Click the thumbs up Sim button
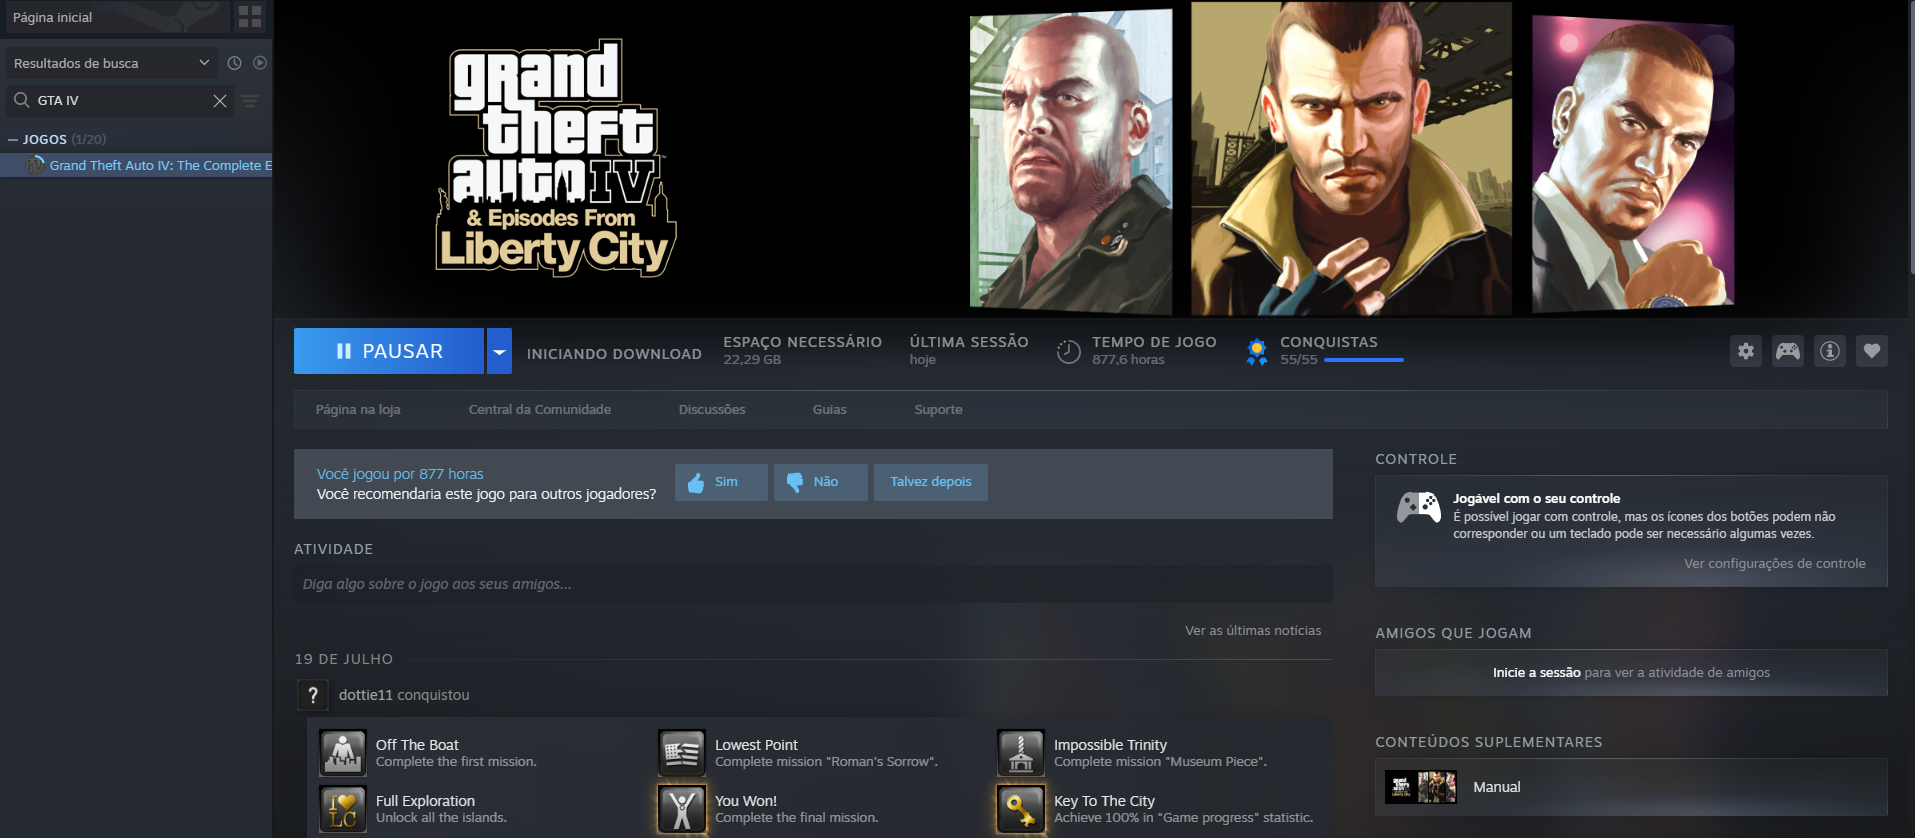Screen dimensions: 1915x838 [x=721, y=482]
